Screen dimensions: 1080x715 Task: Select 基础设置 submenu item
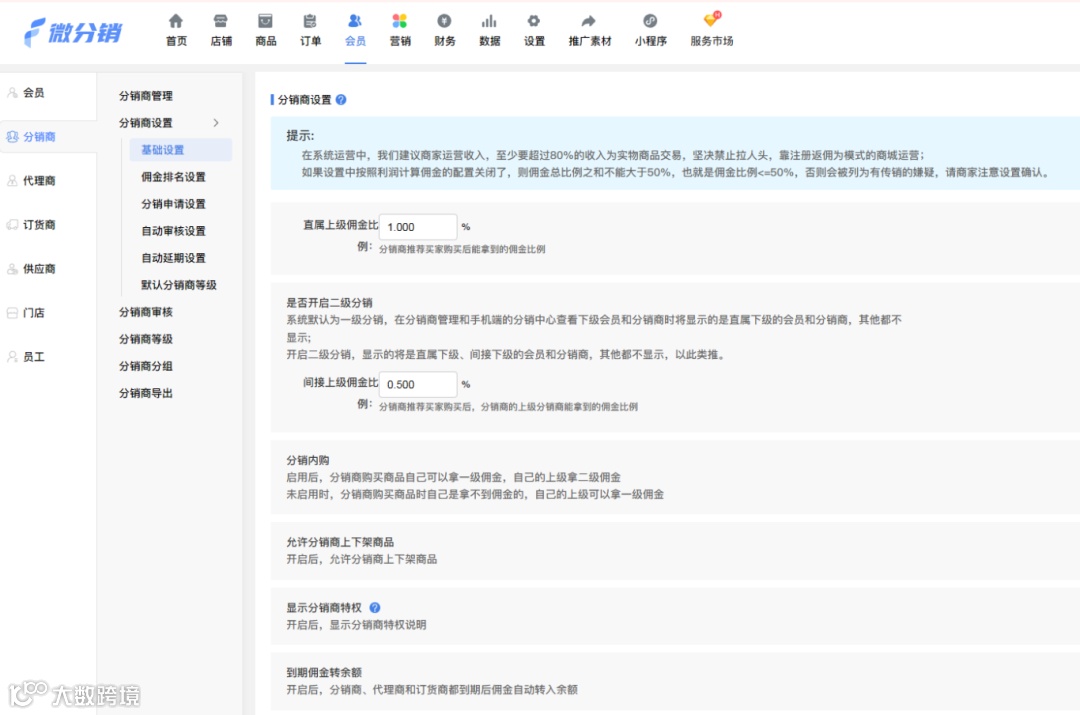[180, 149]
